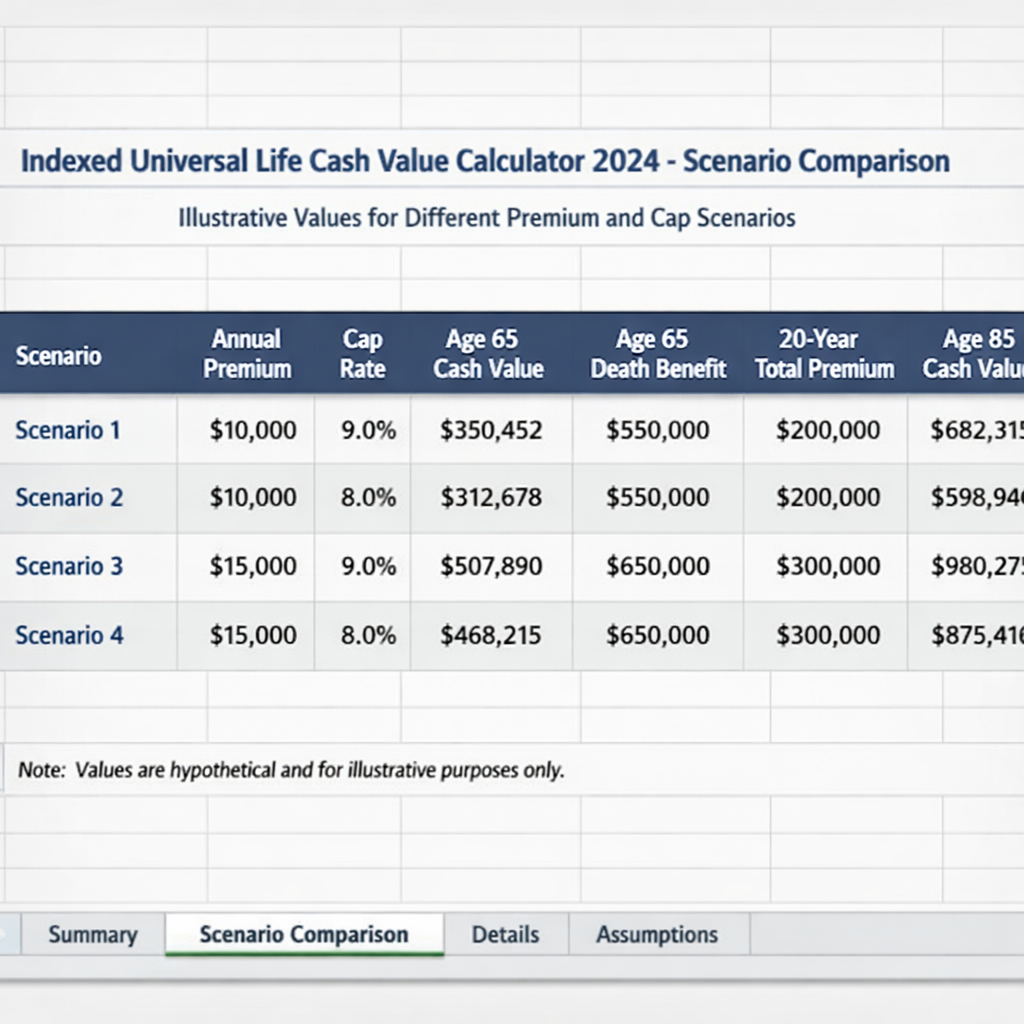
Task: Select the Scenario Comparison sheet tab
Action: pyautogui.click(x=304, y=935)
